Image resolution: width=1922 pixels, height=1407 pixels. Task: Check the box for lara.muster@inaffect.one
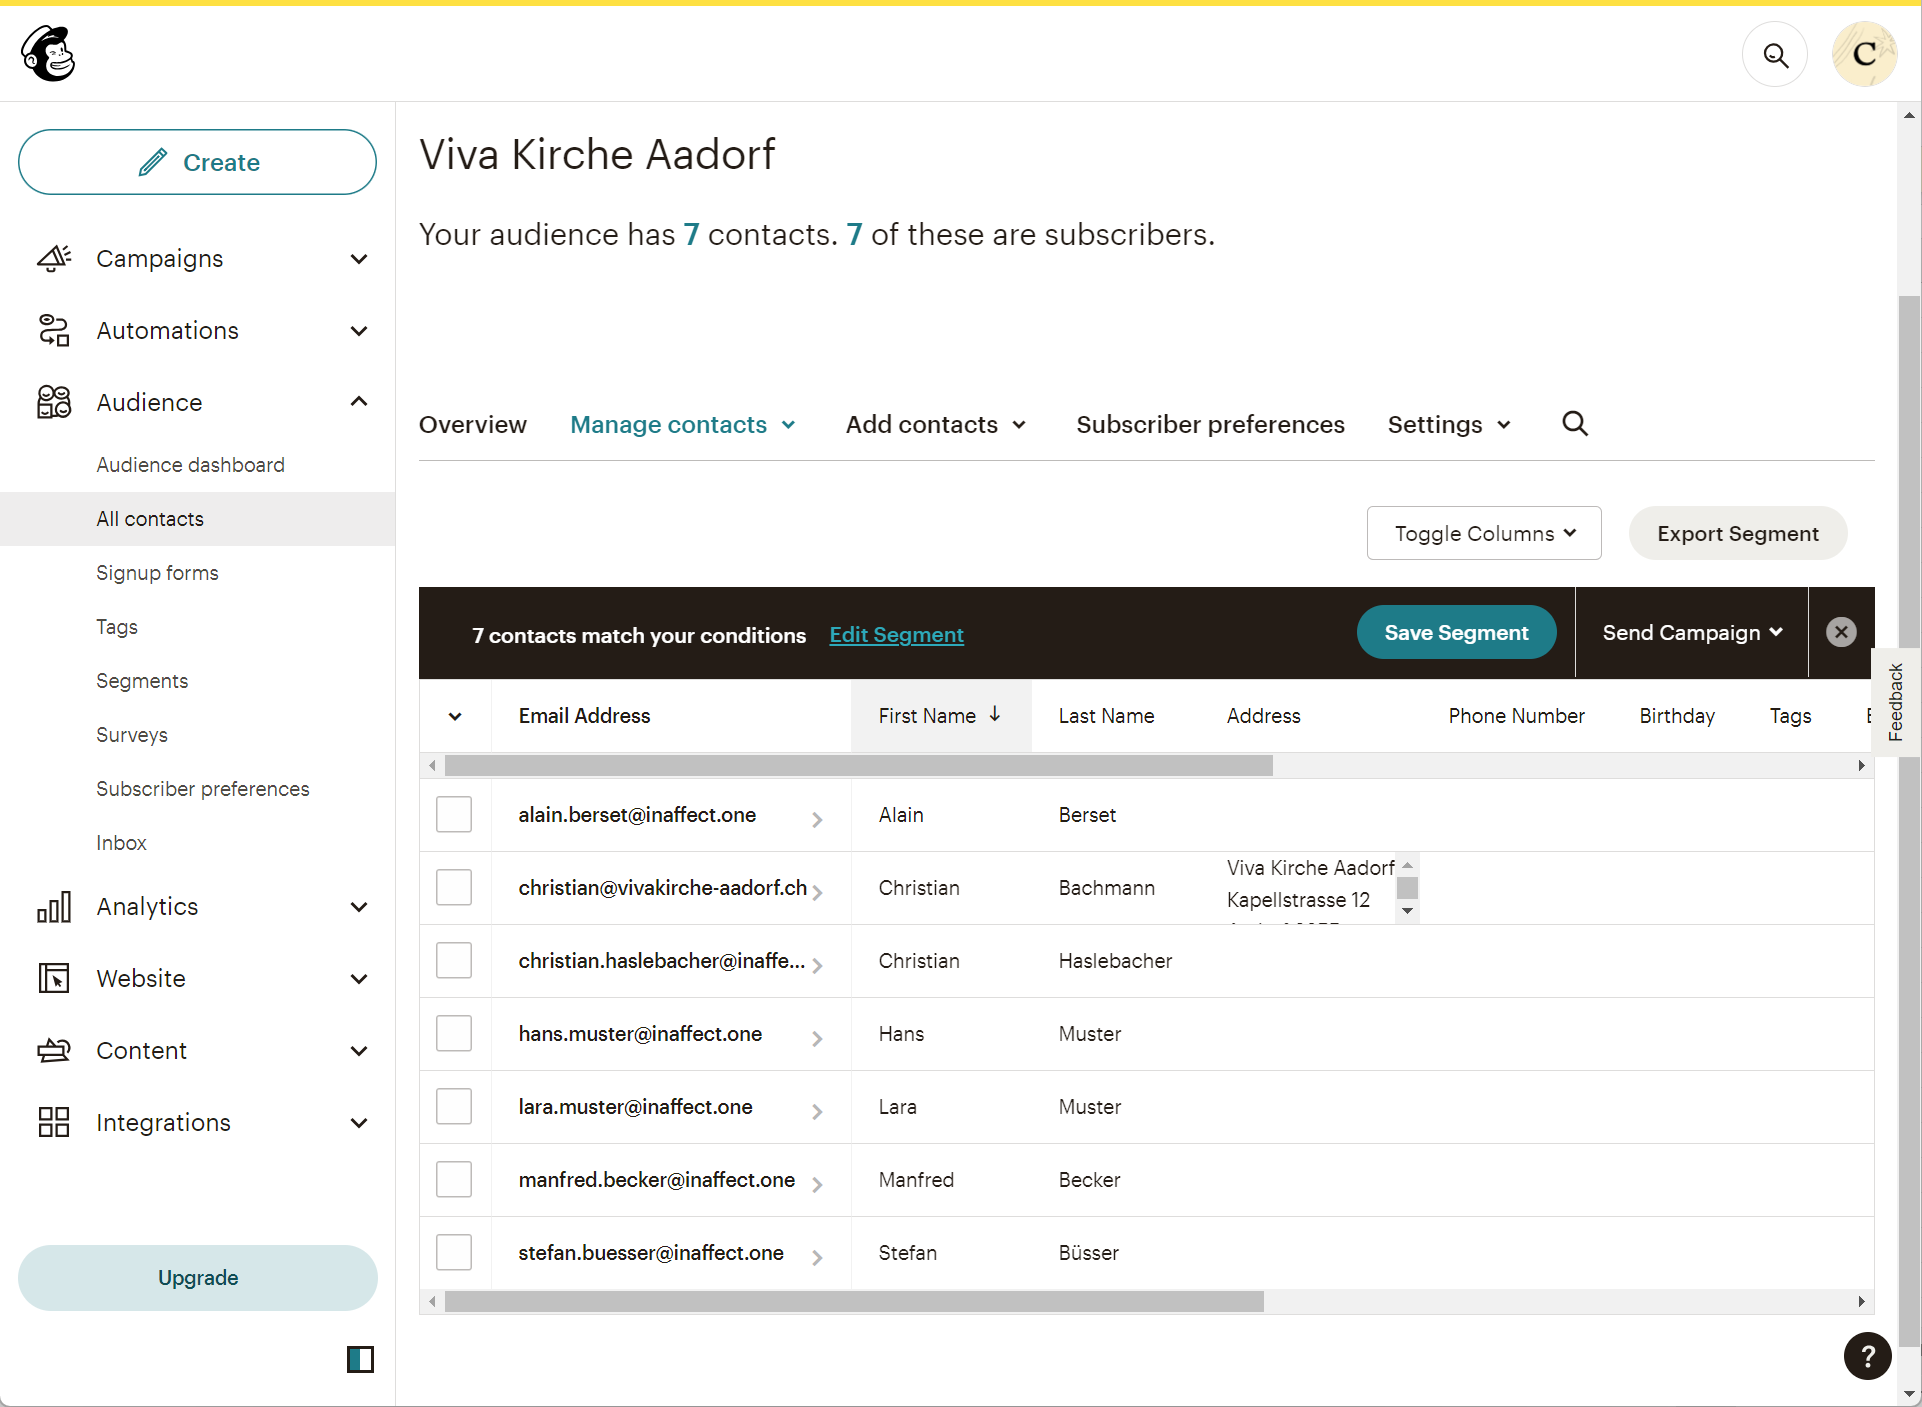(x=454, y=1106)
